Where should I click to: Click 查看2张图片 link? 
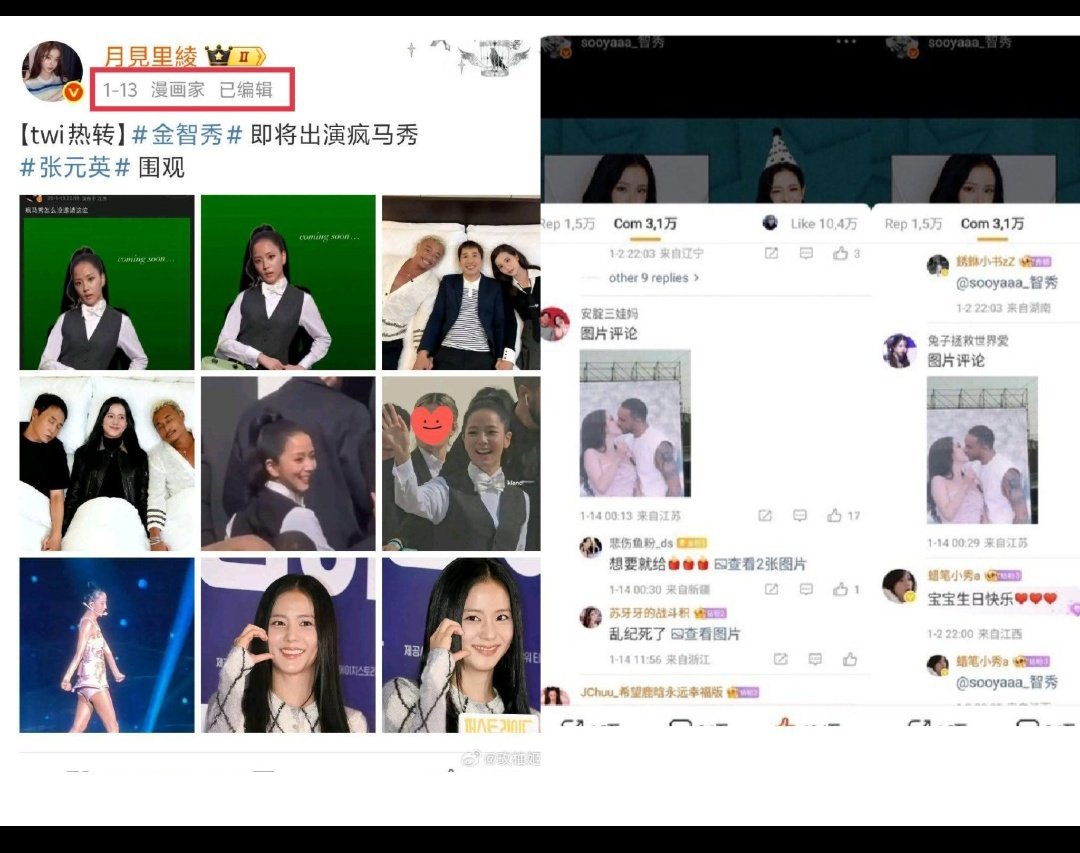(760, 564)
